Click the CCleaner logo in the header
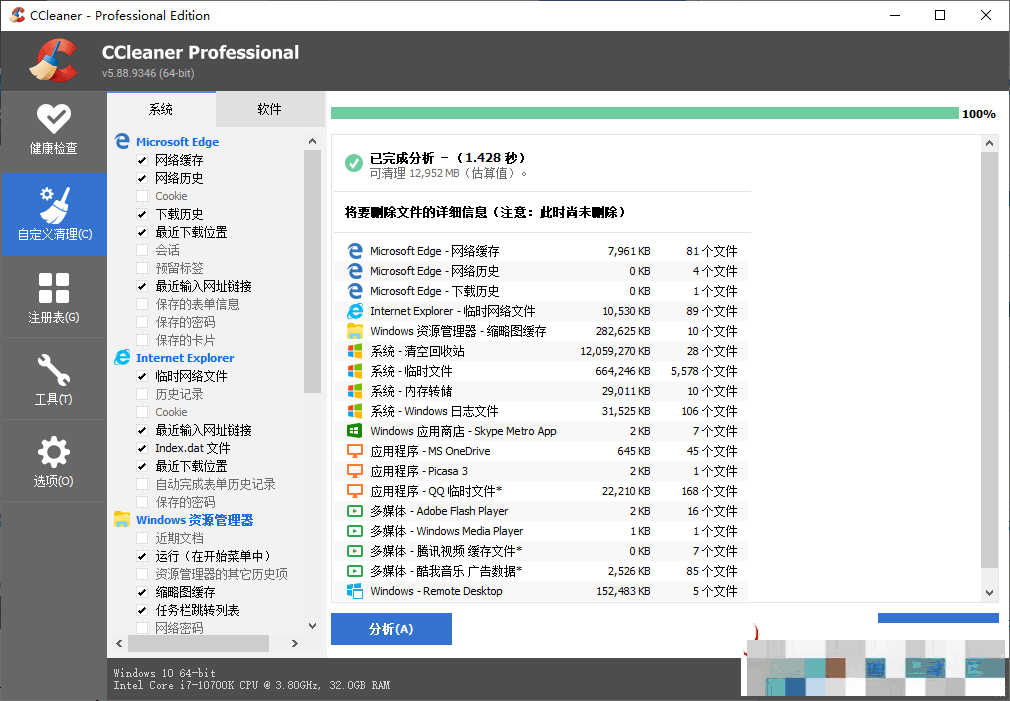 pos(54,61)
